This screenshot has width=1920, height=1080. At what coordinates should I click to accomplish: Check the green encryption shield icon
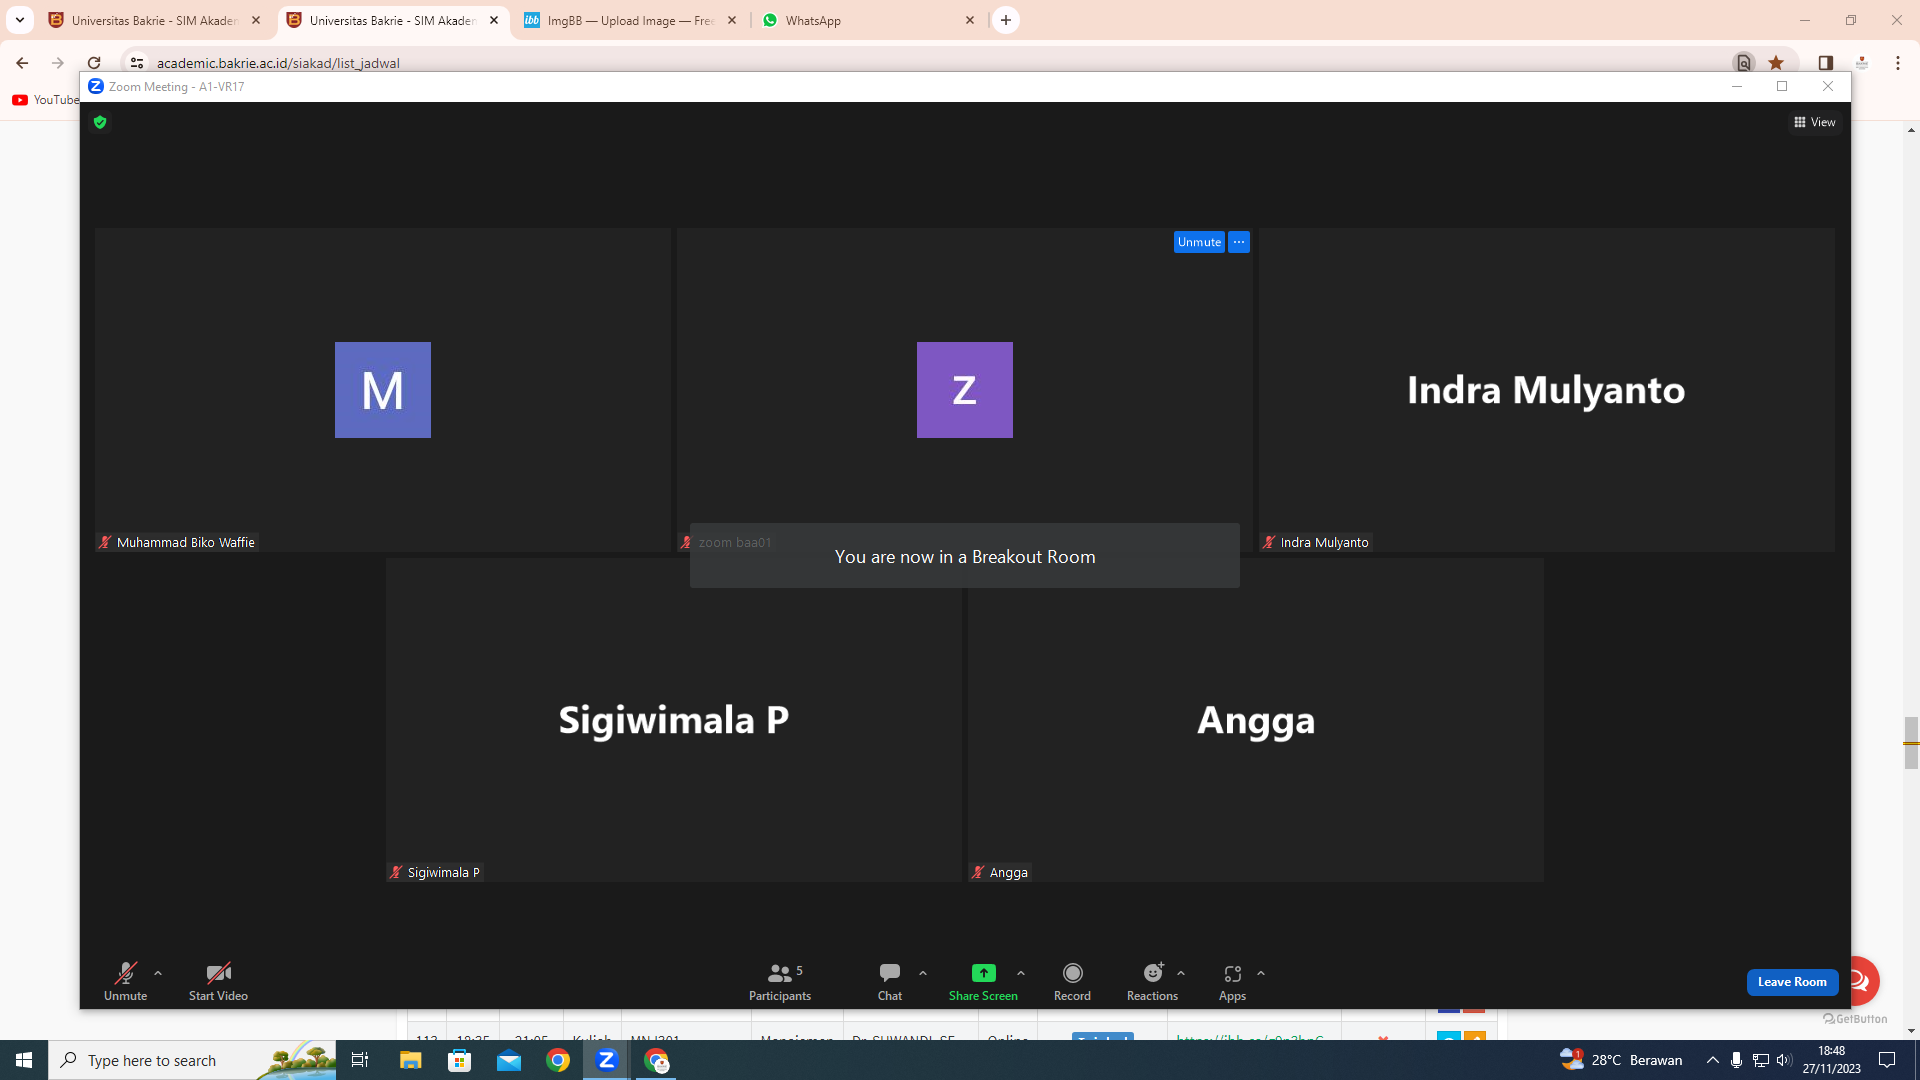pos(100,122)
